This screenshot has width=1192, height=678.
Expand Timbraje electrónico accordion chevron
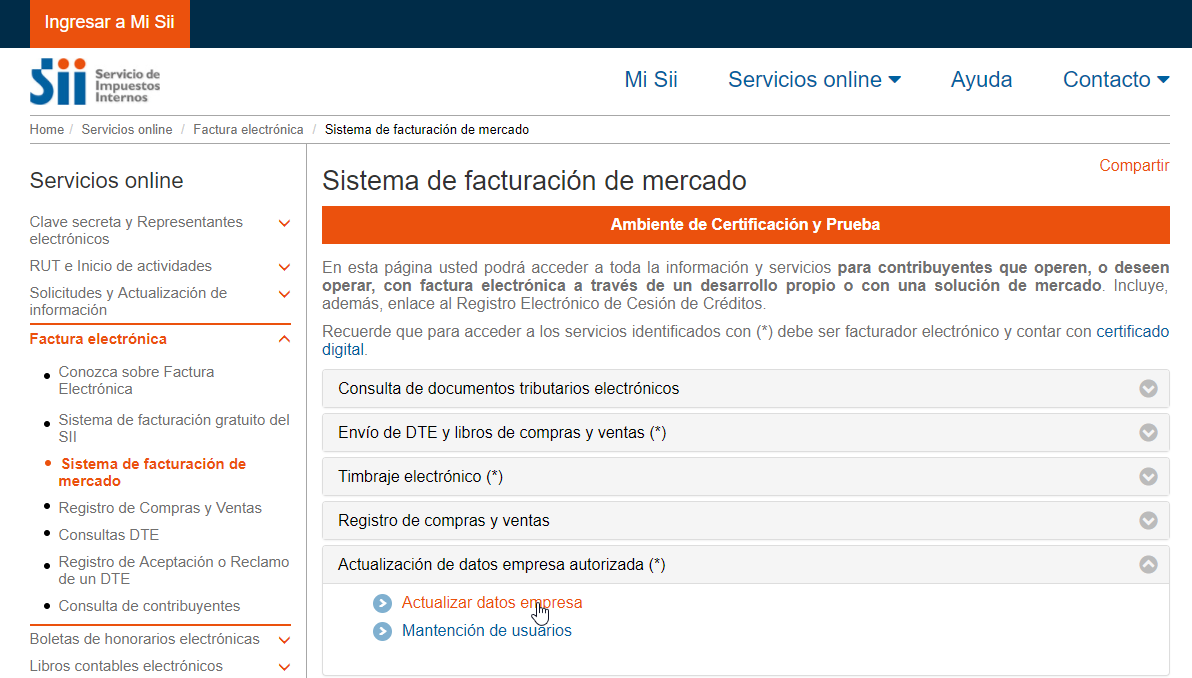point(1148,477)
